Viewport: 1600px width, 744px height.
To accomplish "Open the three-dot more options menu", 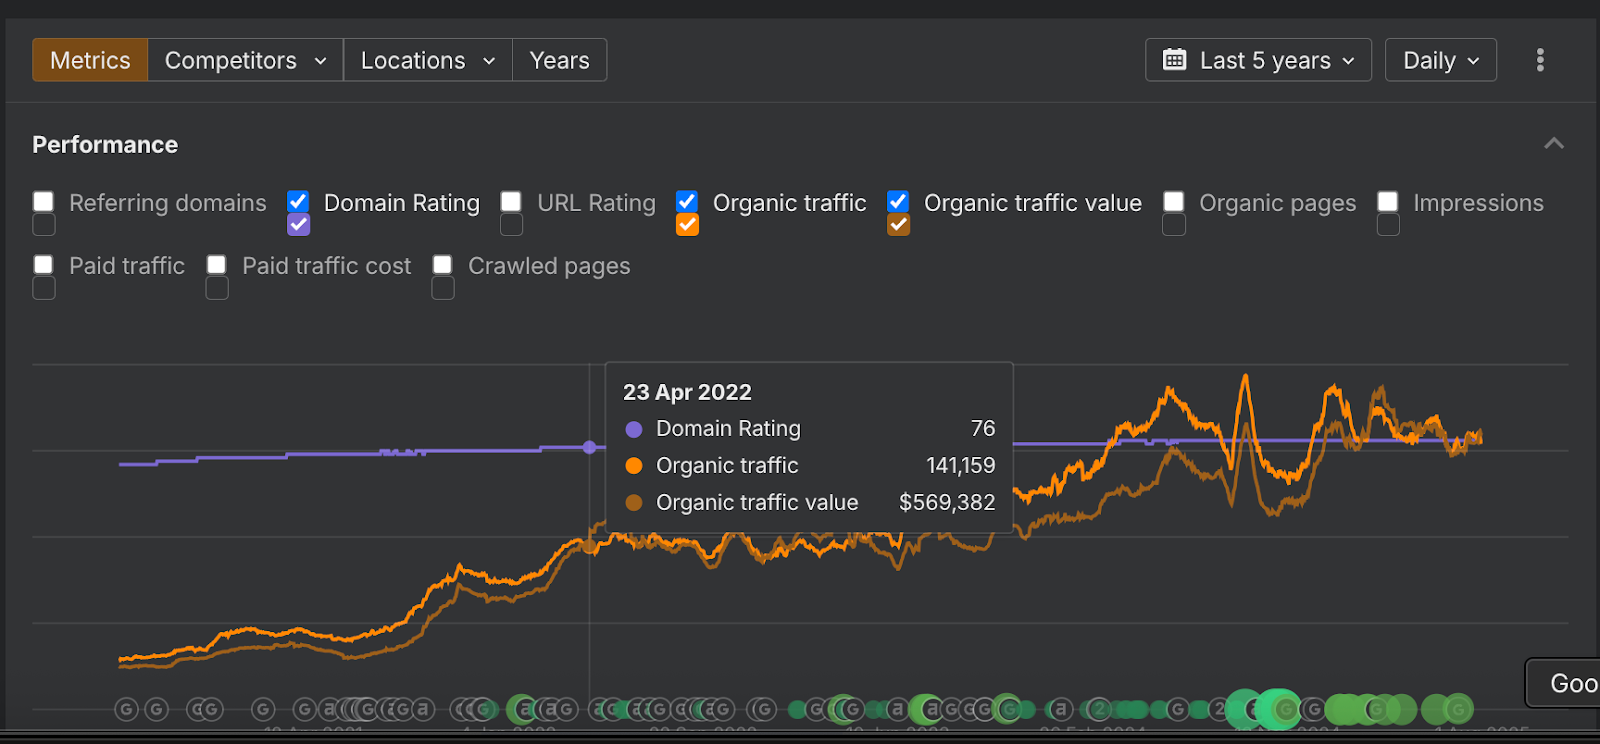I will coord(1540,60).
